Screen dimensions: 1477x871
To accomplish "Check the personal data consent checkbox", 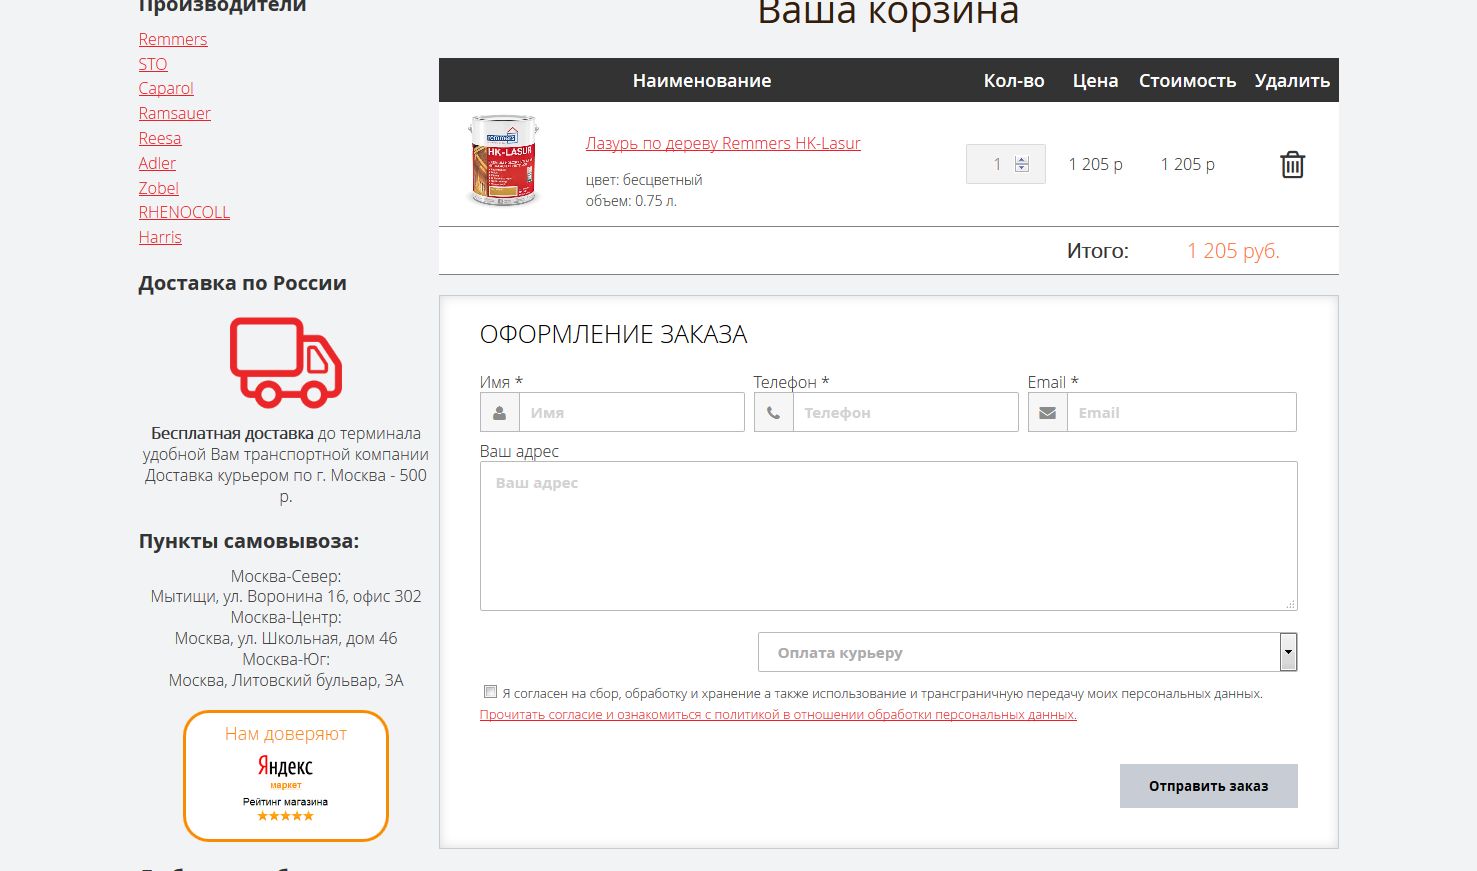I will pos(490,691).
